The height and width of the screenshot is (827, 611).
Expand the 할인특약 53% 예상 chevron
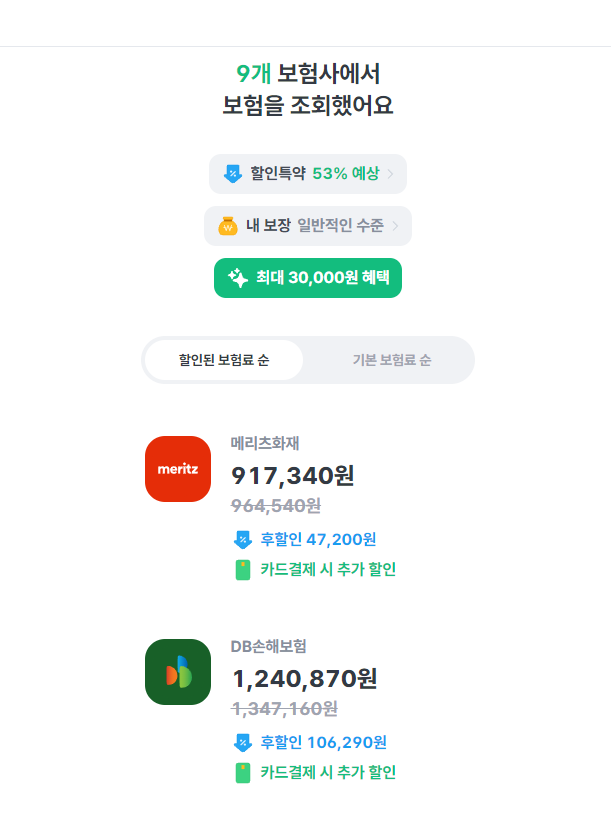coord(390,174)
